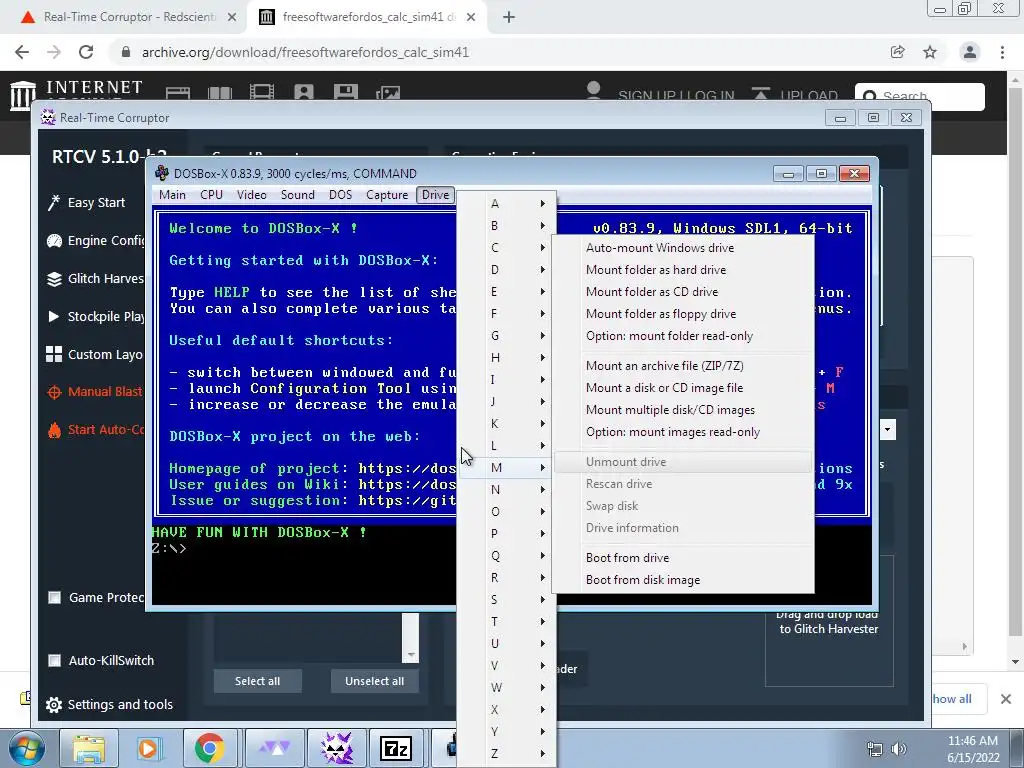Click SIGN UP | LOG IN link
This screenshot has height=768, width=1024.
(676, 95)
